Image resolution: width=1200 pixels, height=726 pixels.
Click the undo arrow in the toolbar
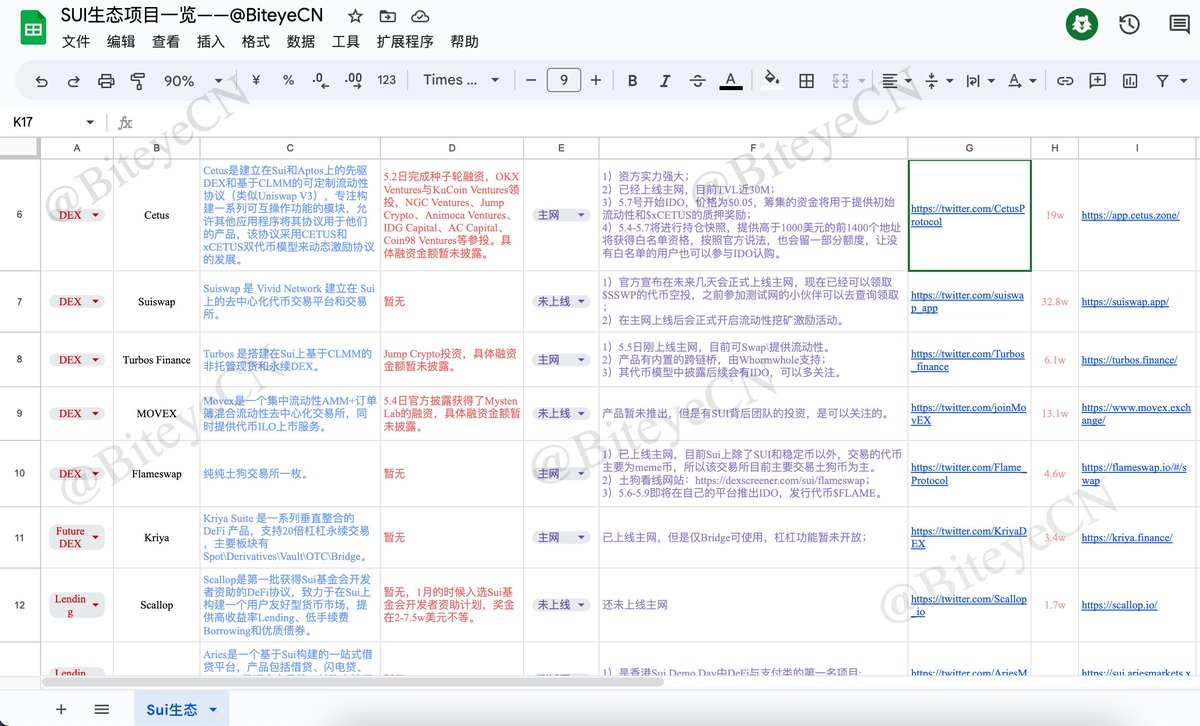[x=41, y=81]
